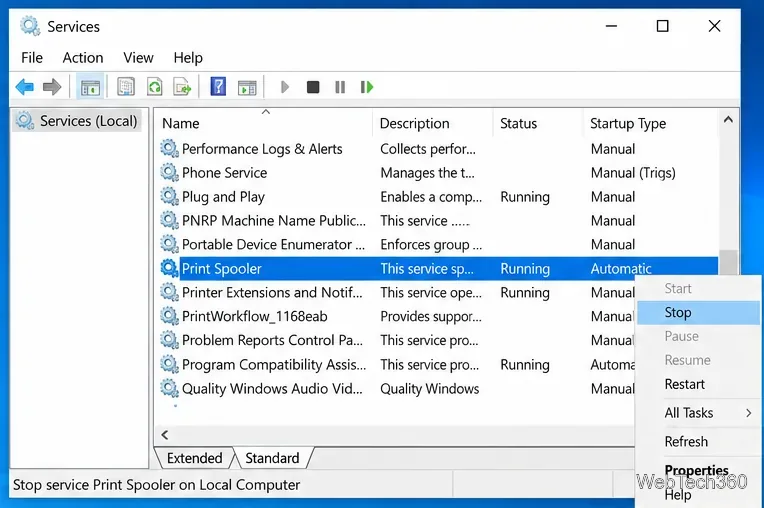
Task: Select Portable Device Enumerator service name
Action: pos(273,245)
